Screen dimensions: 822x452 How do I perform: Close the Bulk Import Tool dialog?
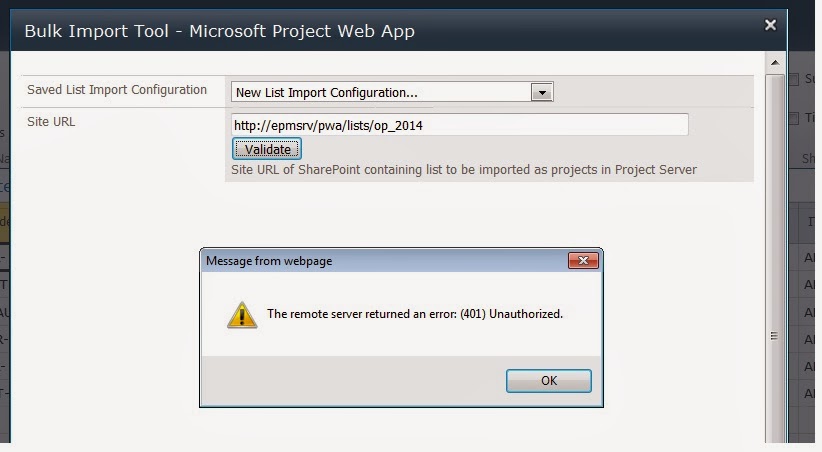pos(769,24)
